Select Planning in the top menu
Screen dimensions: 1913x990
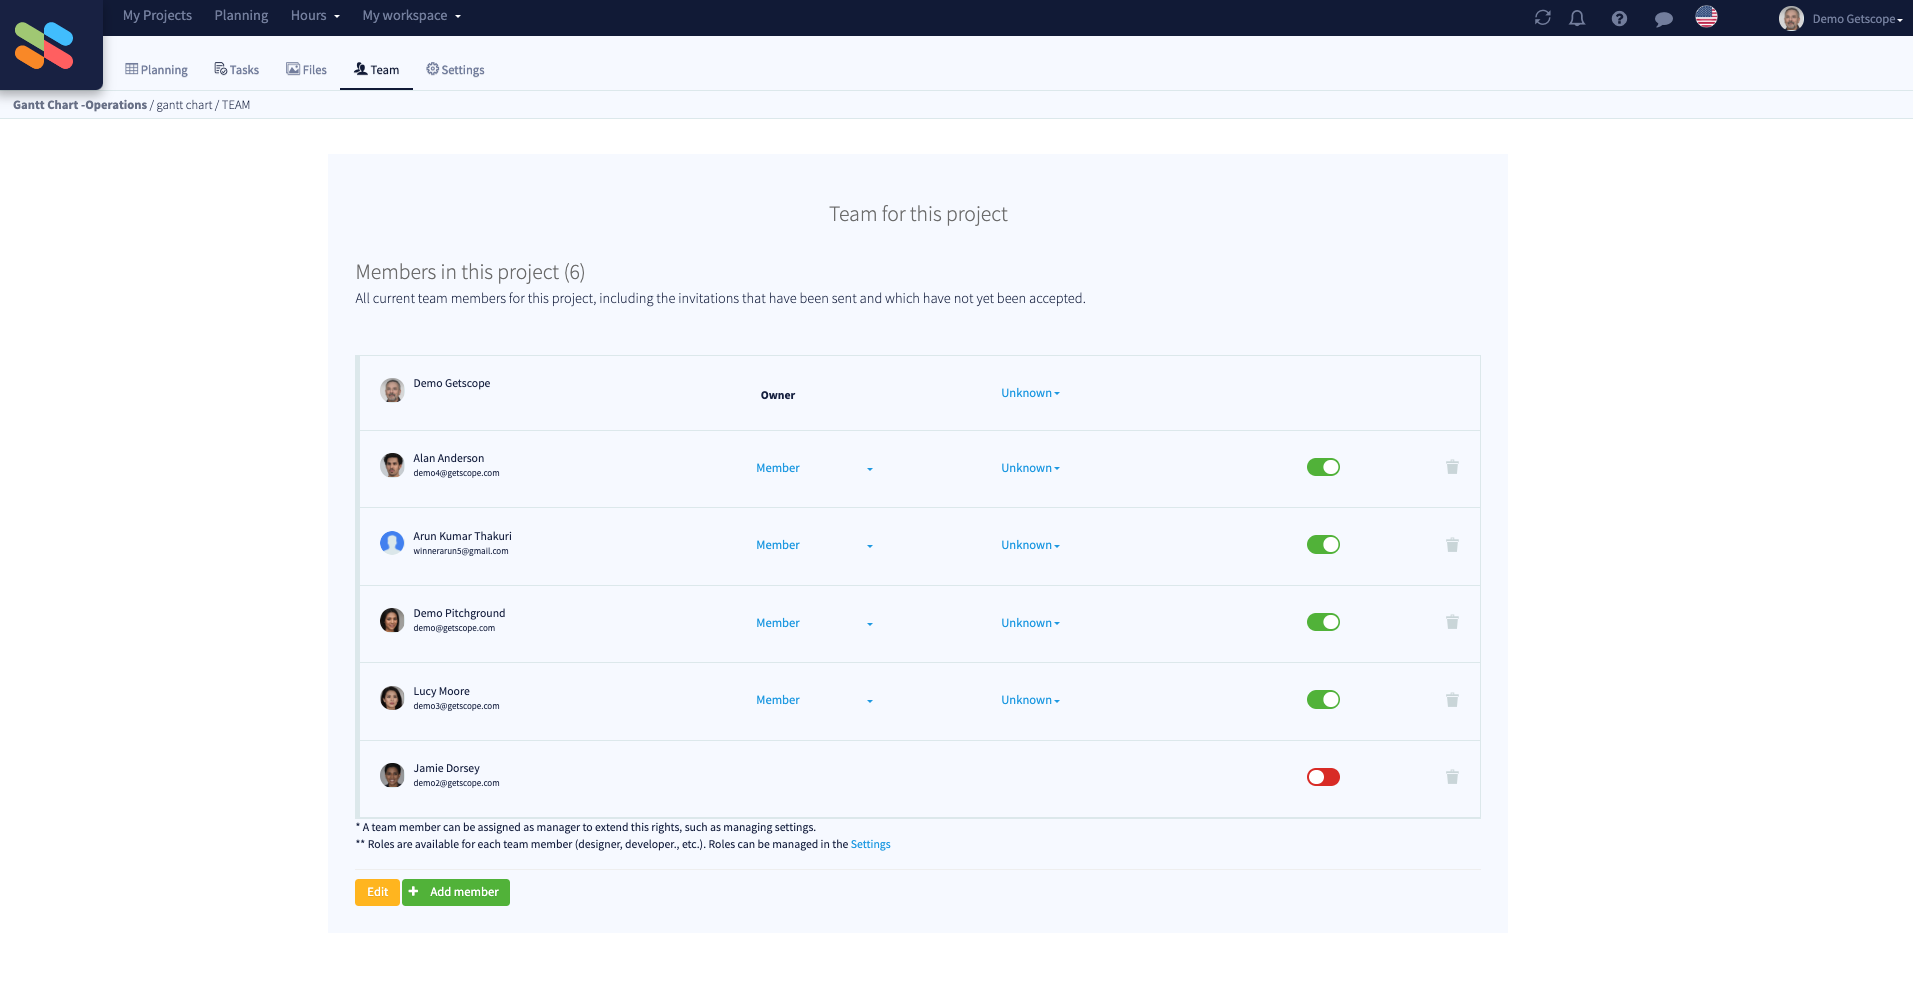click(x=241, y=15)
